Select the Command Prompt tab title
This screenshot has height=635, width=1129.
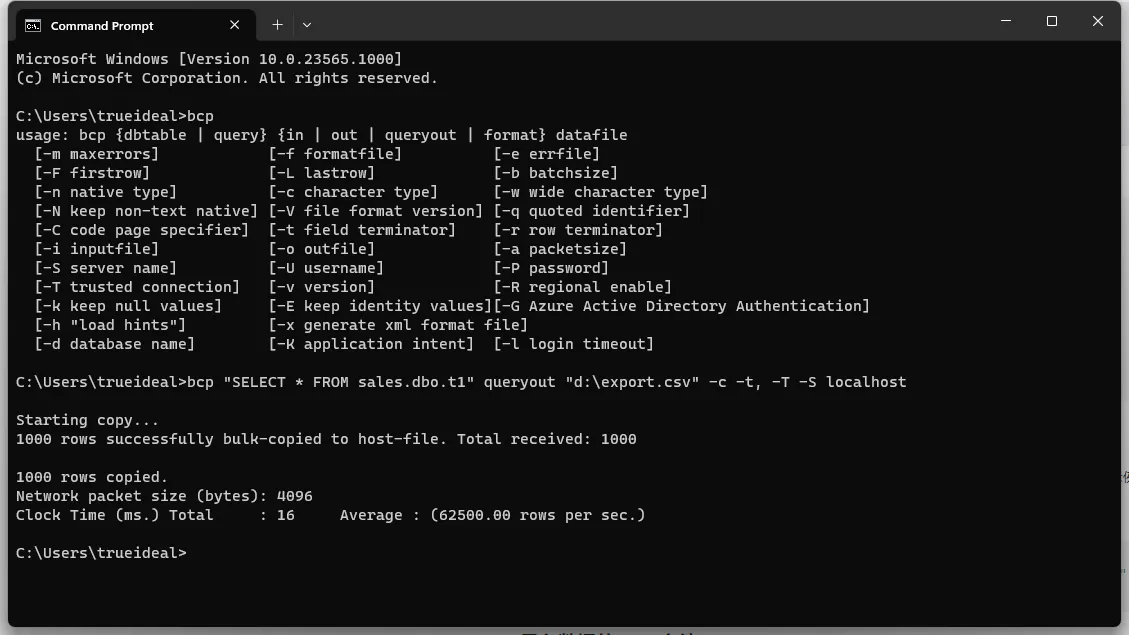click(x=102, y=25)
